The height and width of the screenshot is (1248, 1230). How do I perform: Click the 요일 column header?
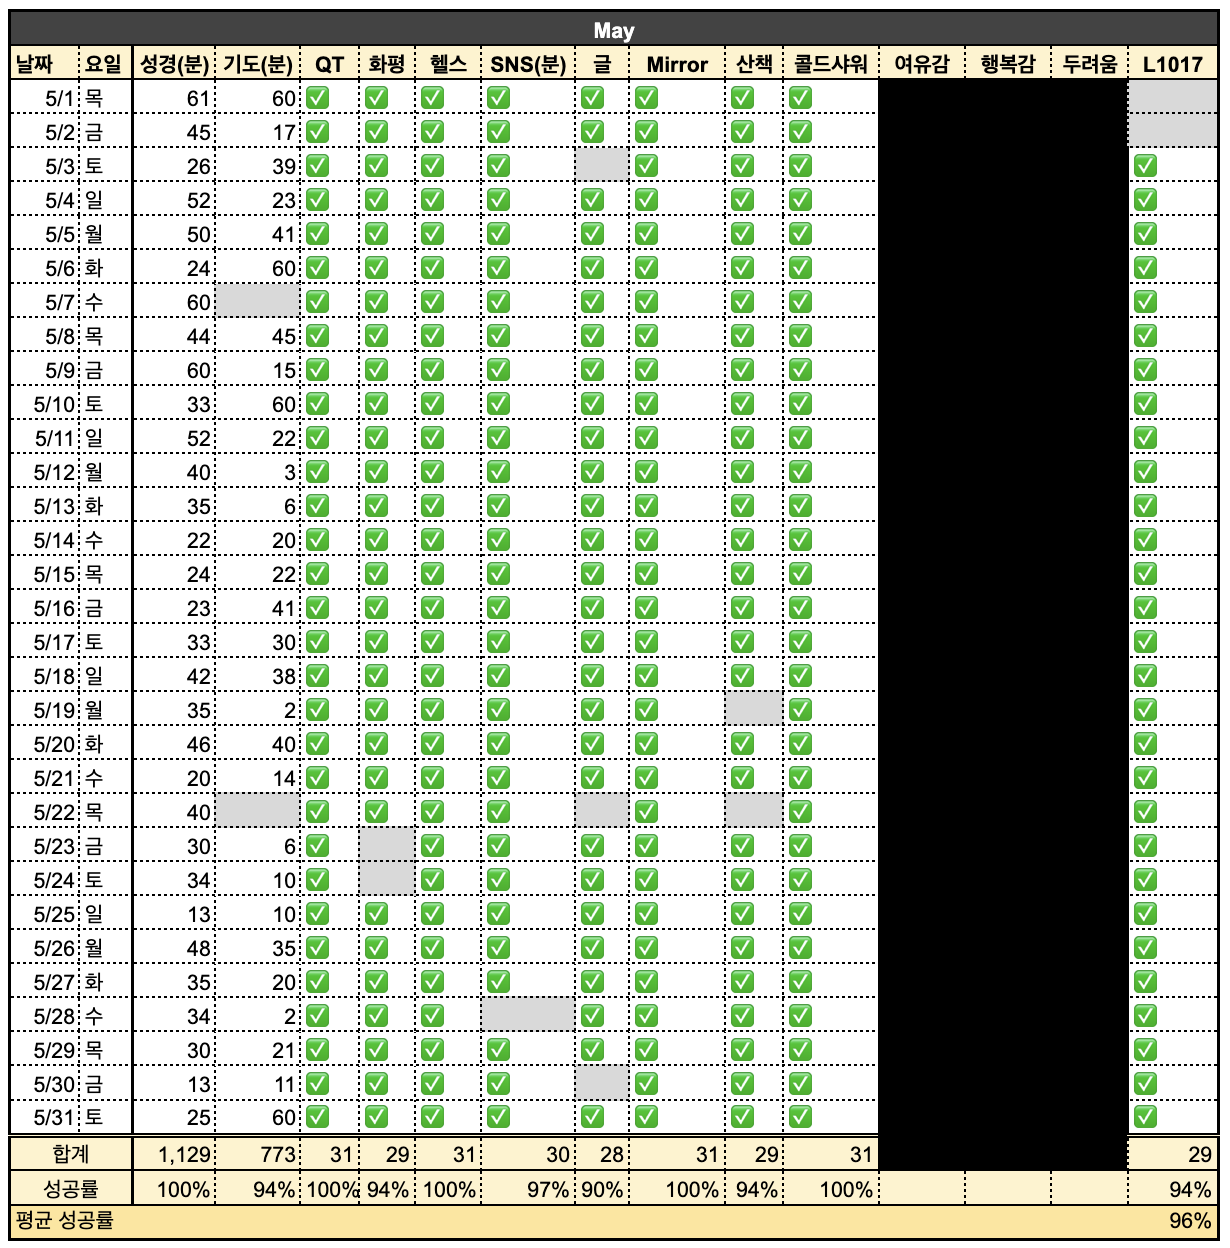click(104, 64)
